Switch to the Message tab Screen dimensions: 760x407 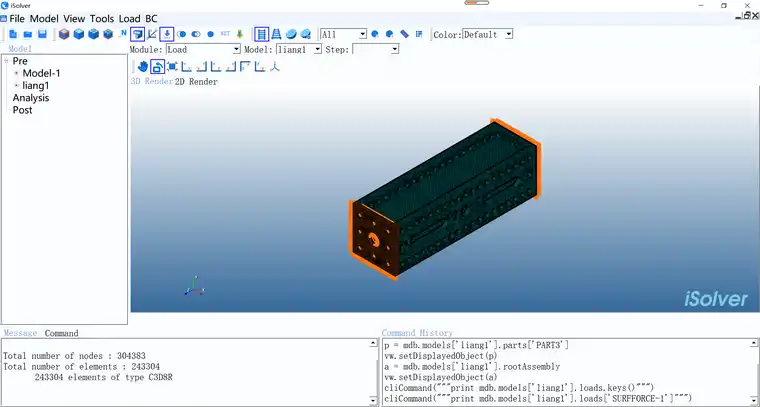tap(20, 333)
